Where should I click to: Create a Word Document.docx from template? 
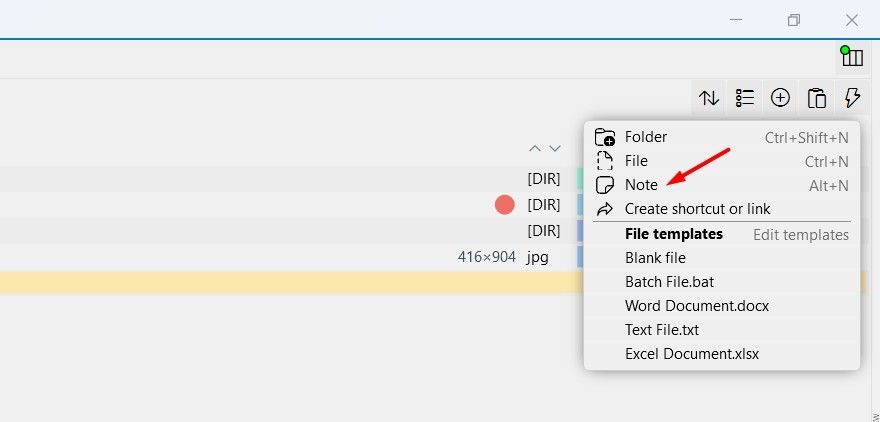(697, 306)
